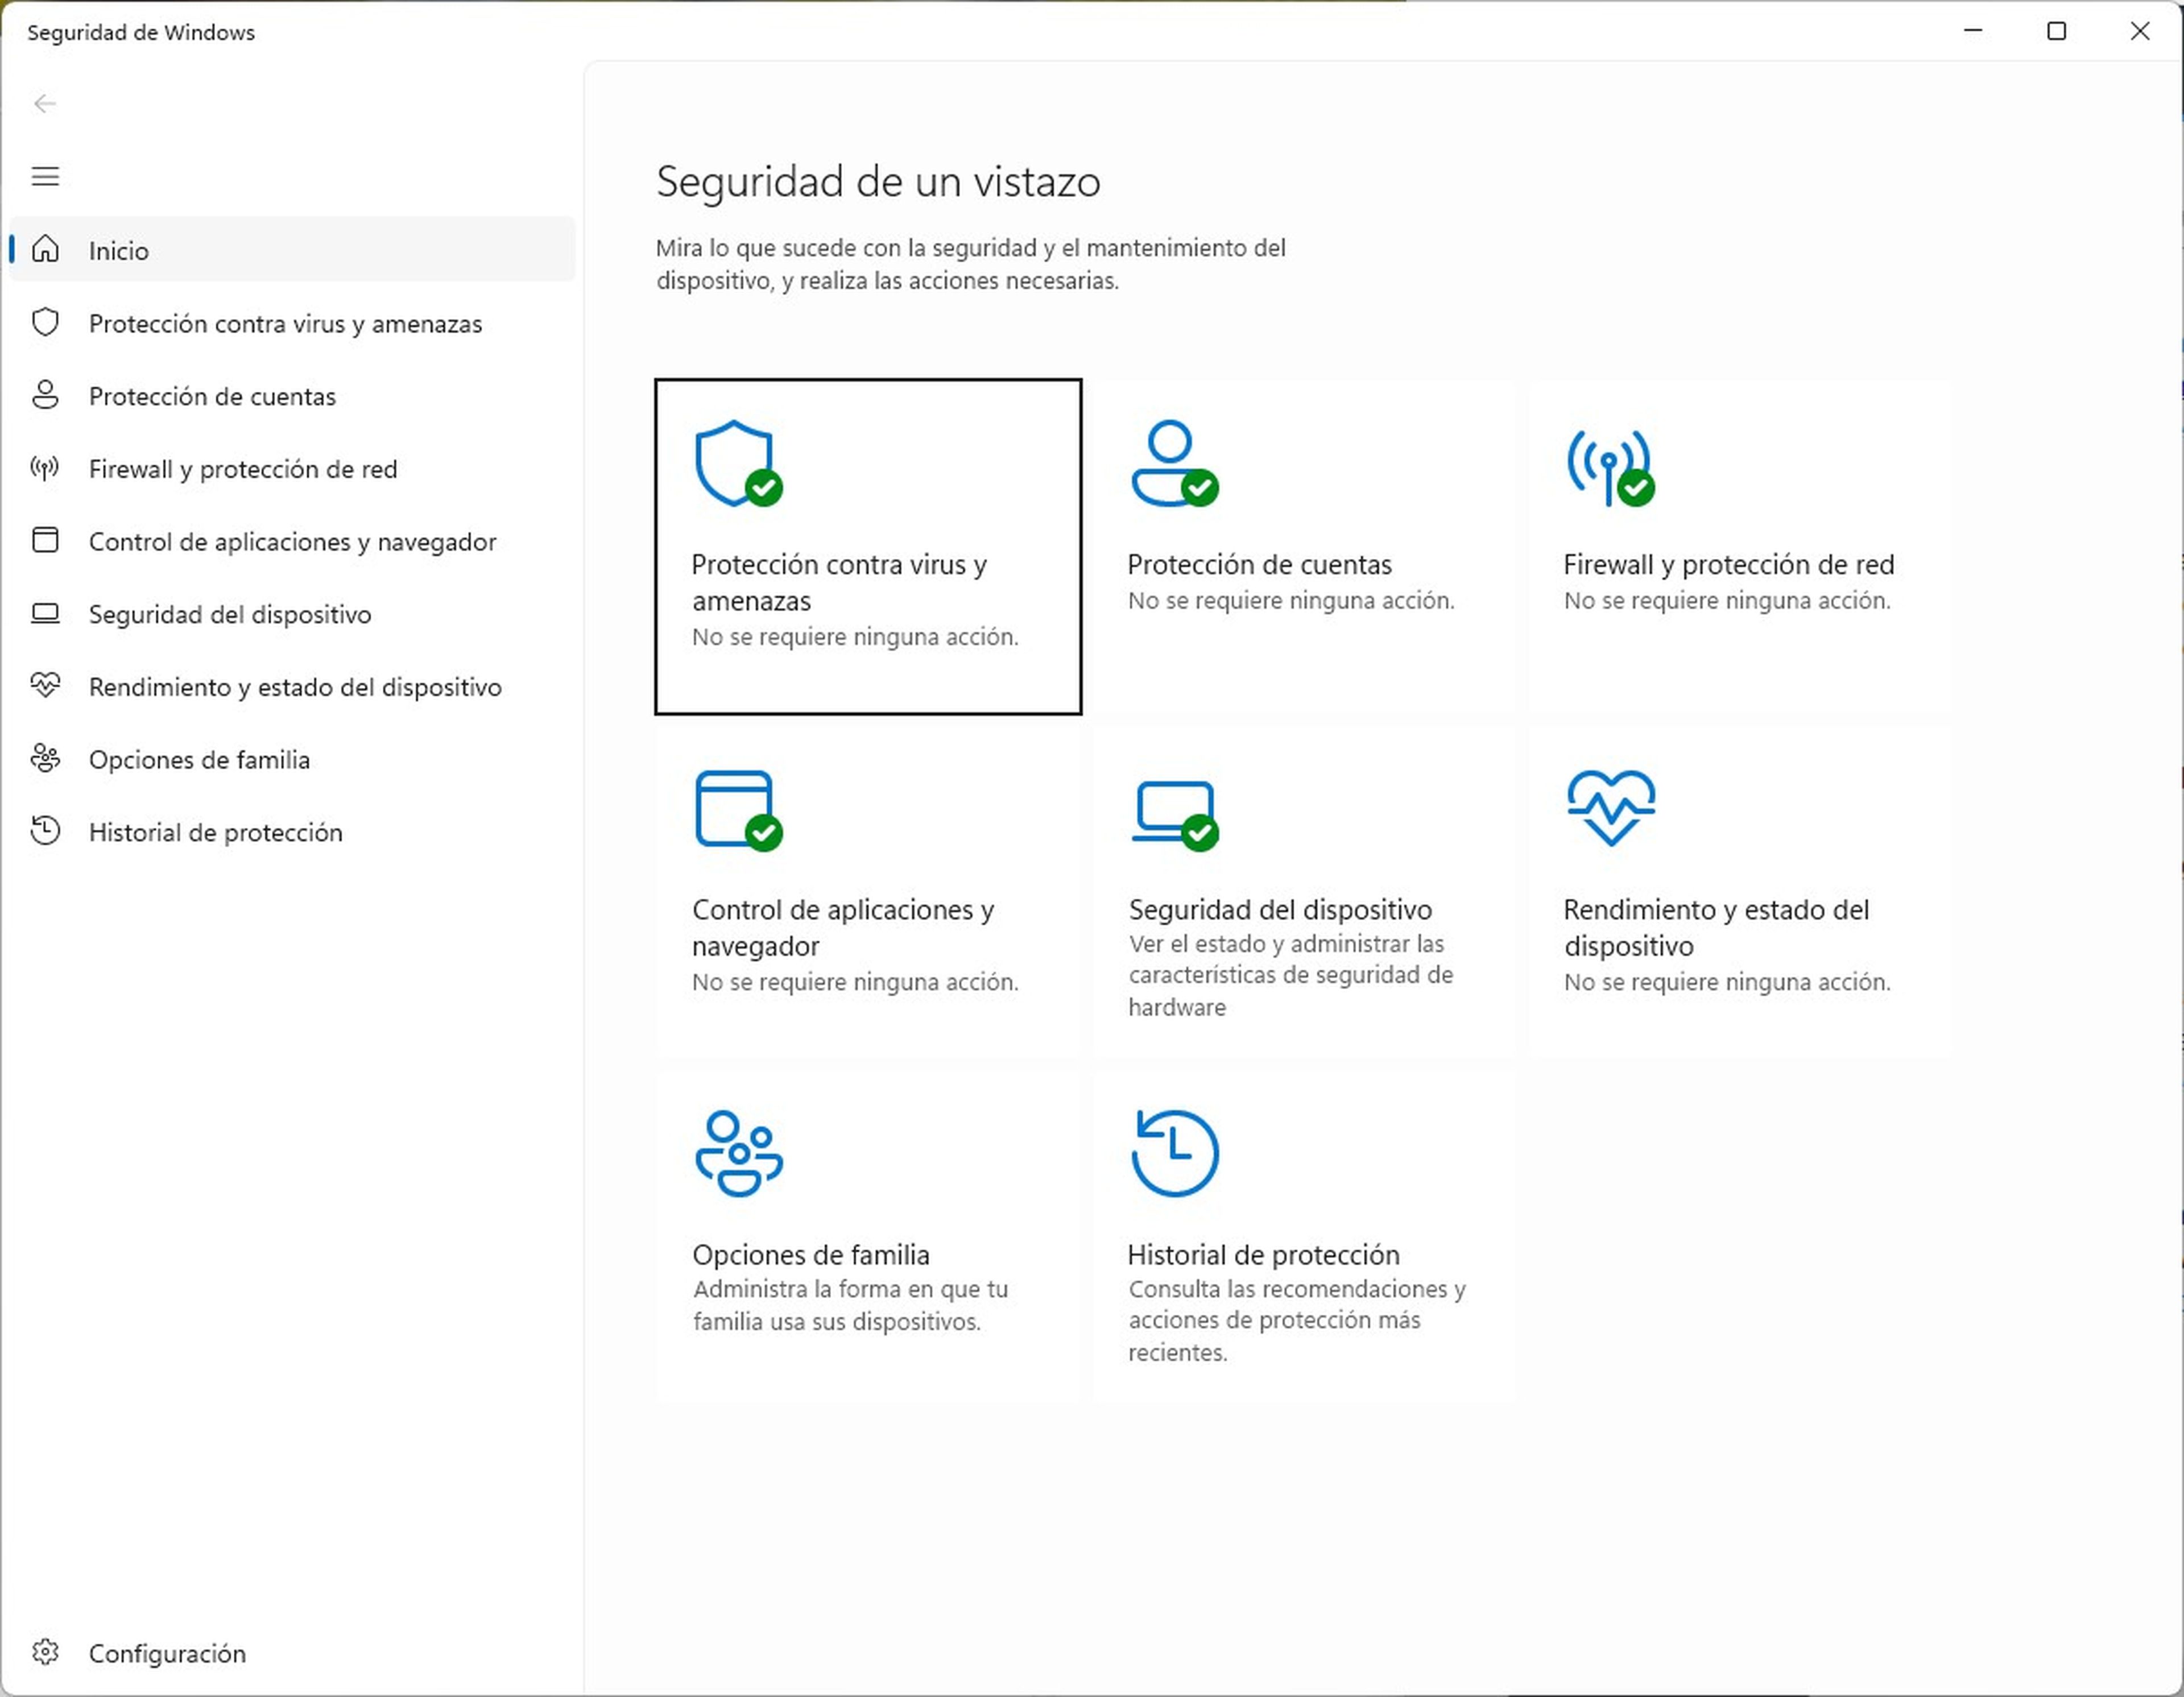The height and width of the screenshot is (1697, 2184).
Task: Click the shield icon in sidebar
Action: pos(45,322)
